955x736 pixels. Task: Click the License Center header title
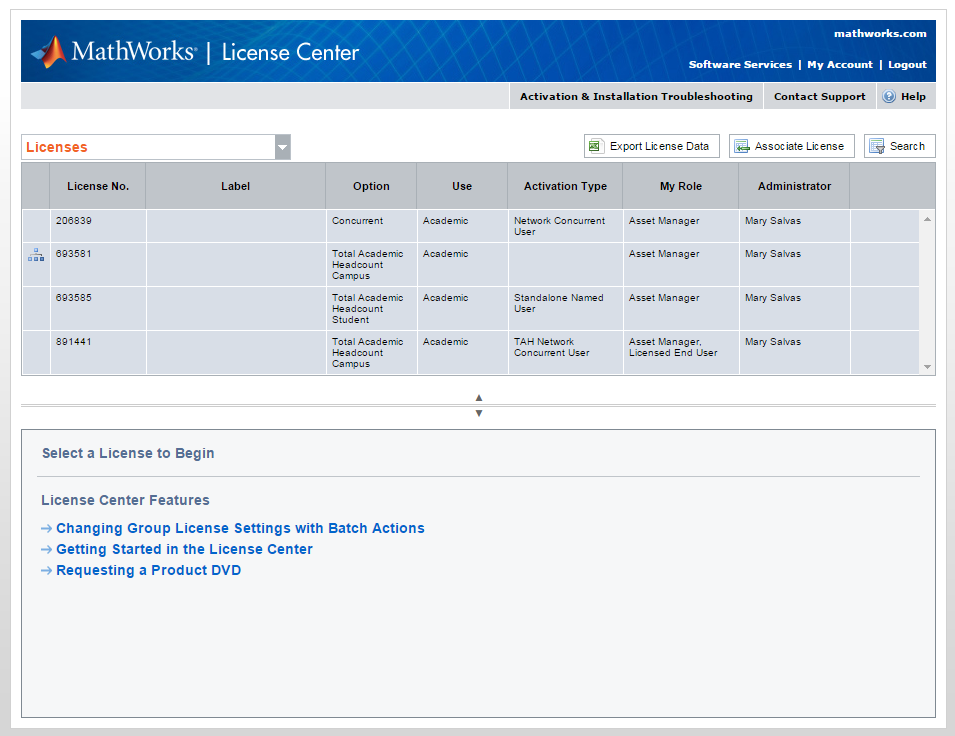coord(290,52)
